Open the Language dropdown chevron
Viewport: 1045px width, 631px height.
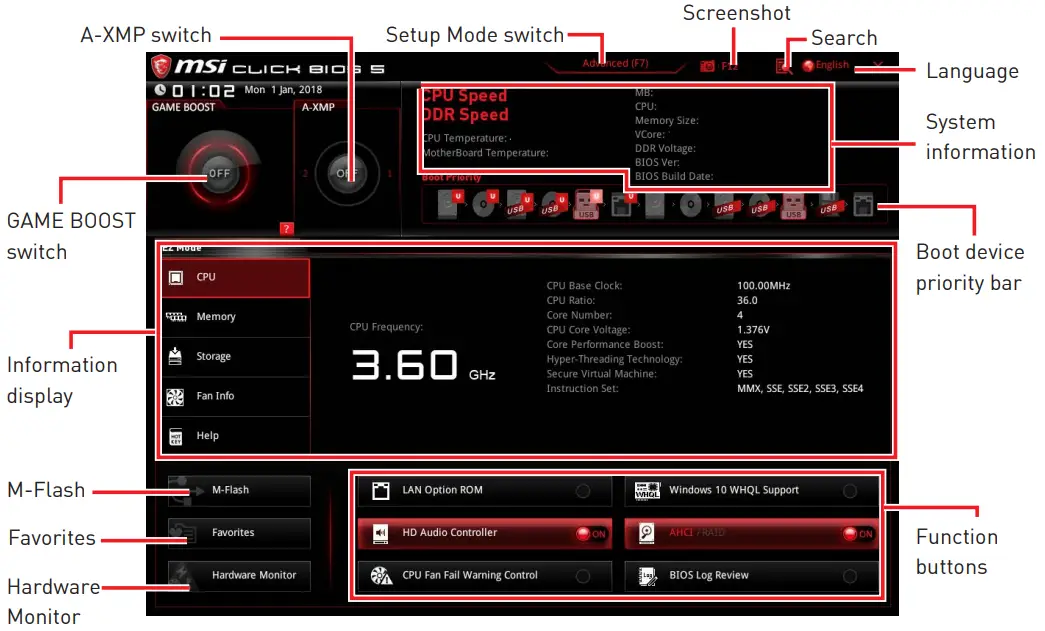pyautogui.click(x=878, y=64)
